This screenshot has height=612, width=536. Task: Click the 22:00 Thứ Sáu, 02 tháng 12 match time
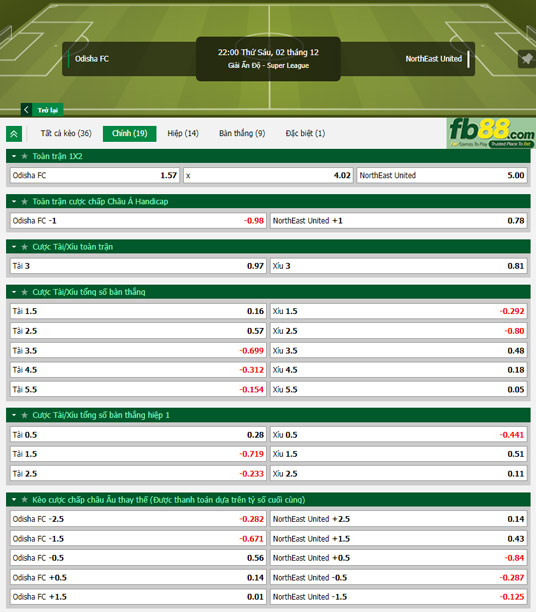[x=268, y=52]
